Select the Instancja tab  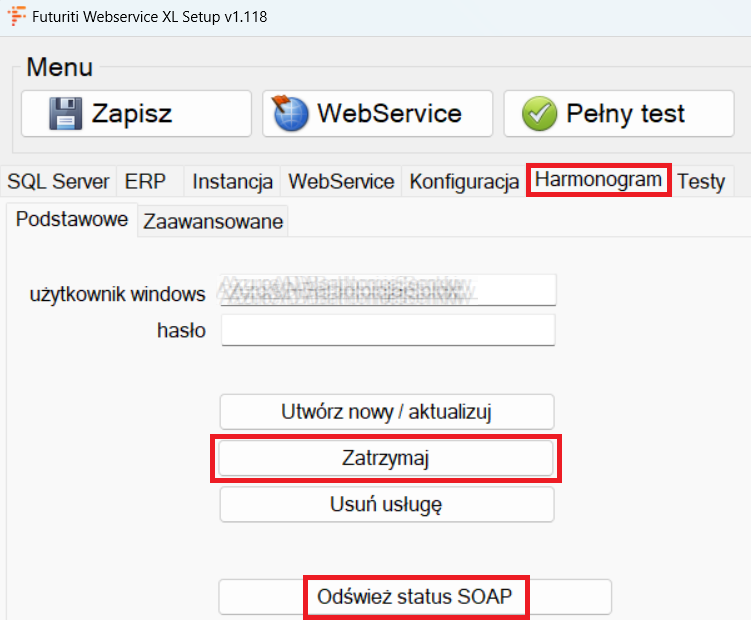pos(232,182)
